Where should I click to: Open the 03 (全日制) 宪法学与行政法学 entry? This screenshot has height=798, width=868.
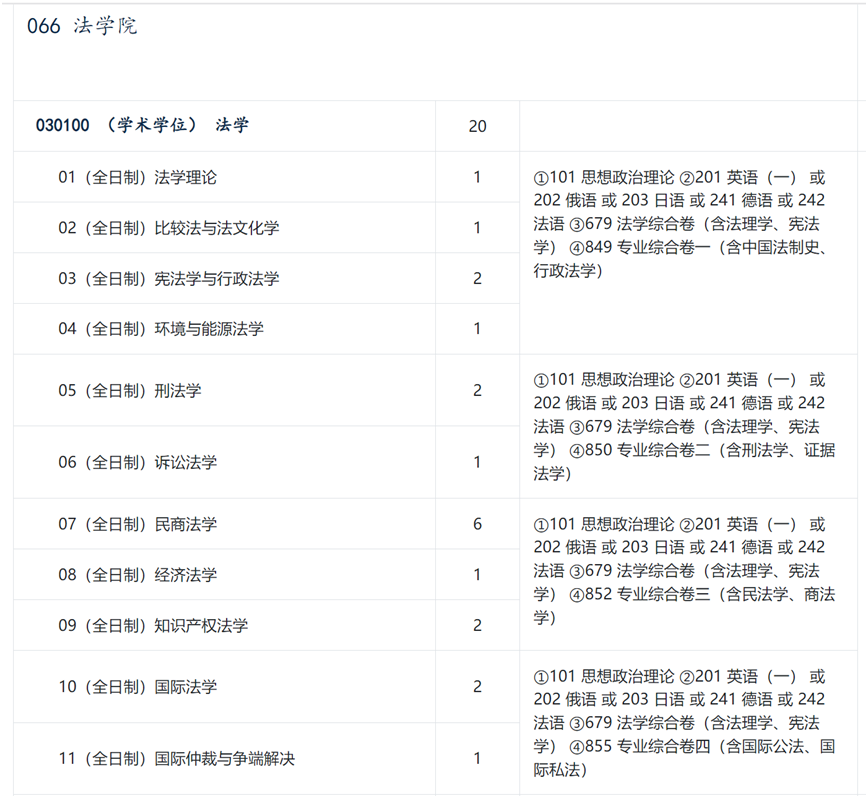(168, 278)
